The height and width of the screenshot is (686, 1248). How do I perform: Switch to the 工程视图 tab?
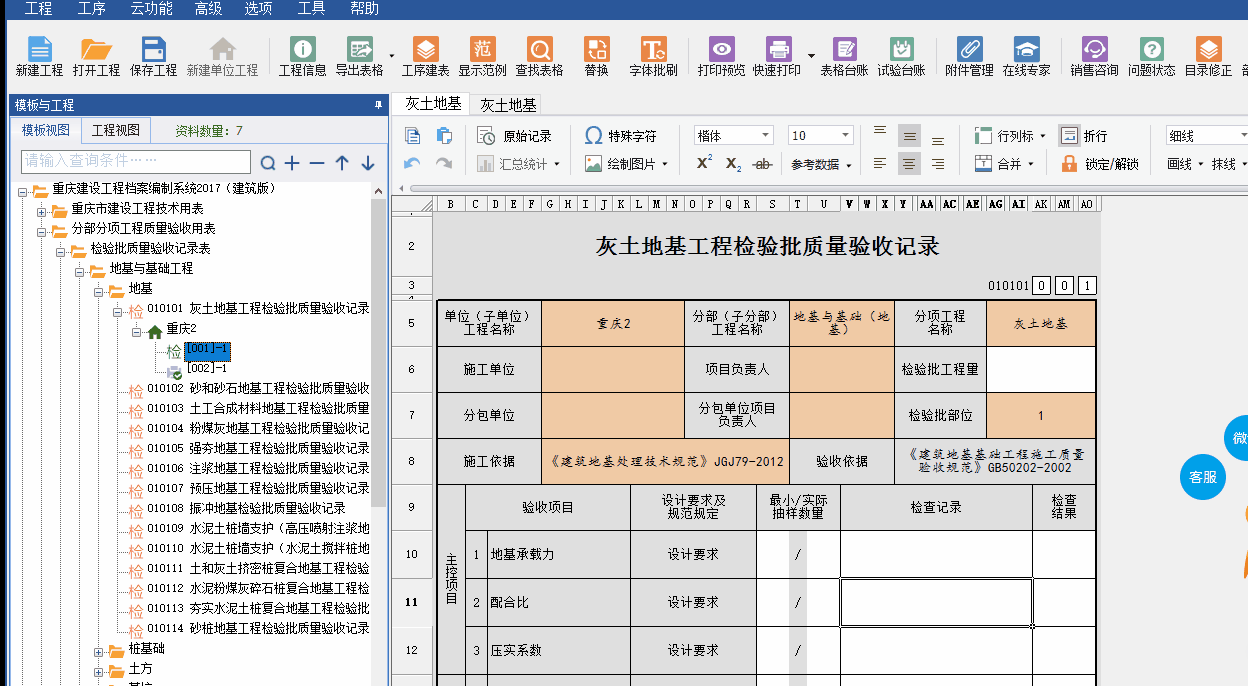click(116, 130)
